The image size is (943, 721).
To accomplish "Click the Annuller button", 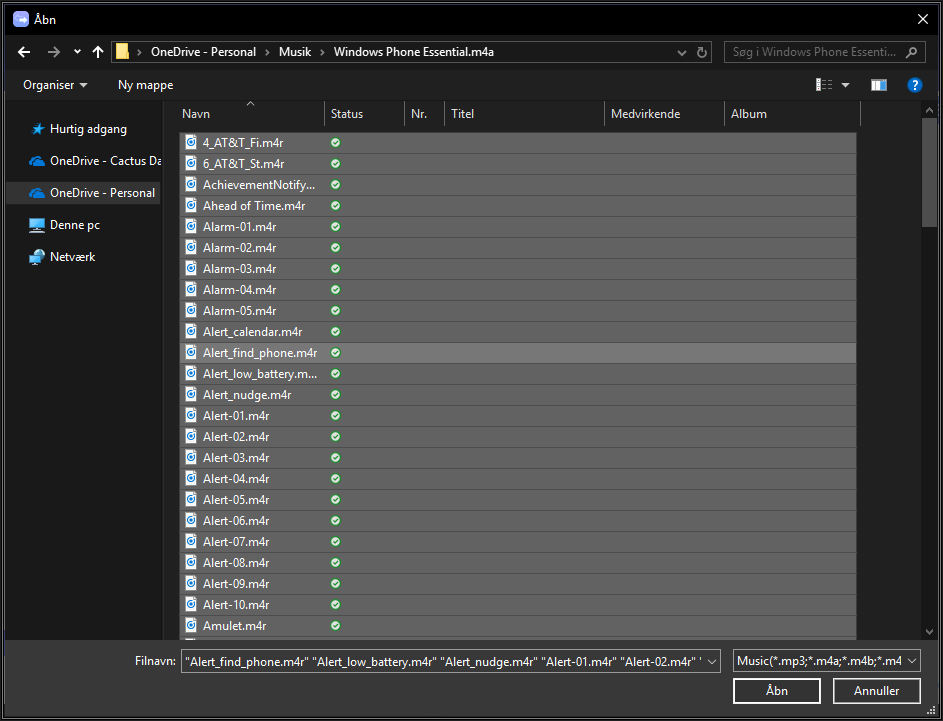I will click(876, 691).
